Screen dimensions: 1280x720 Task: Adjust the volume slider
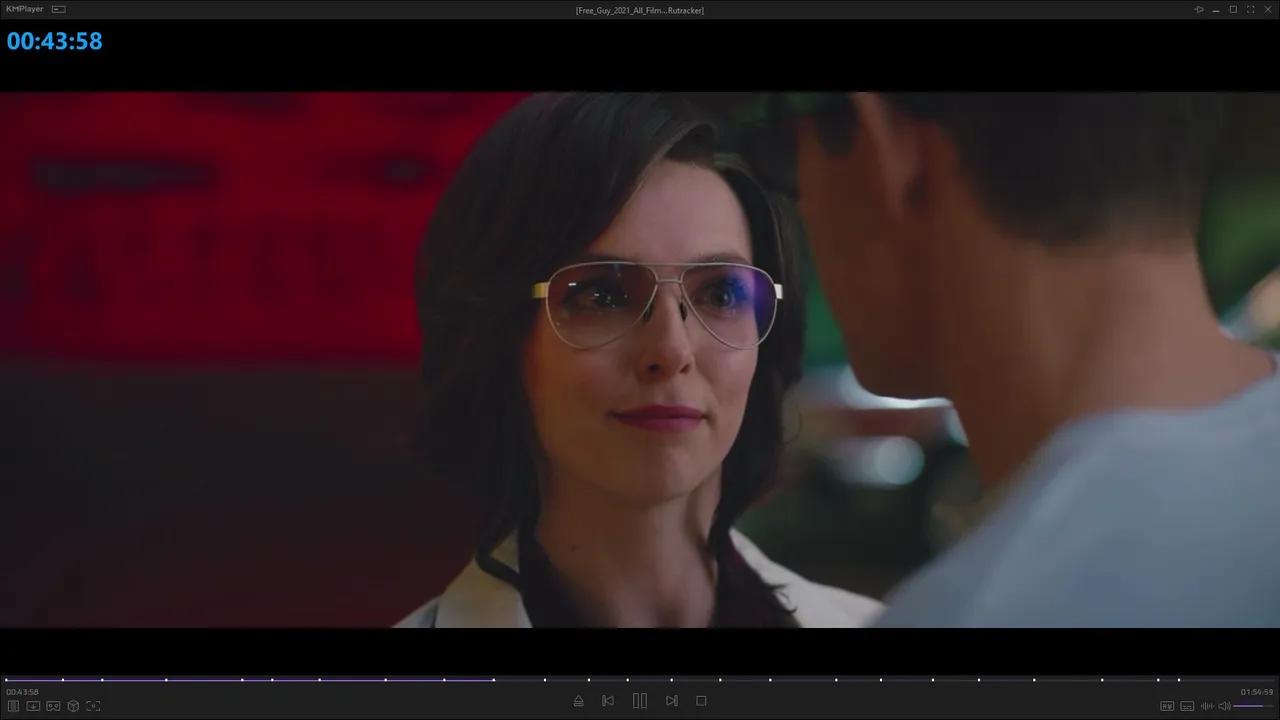click(1253, 706)
